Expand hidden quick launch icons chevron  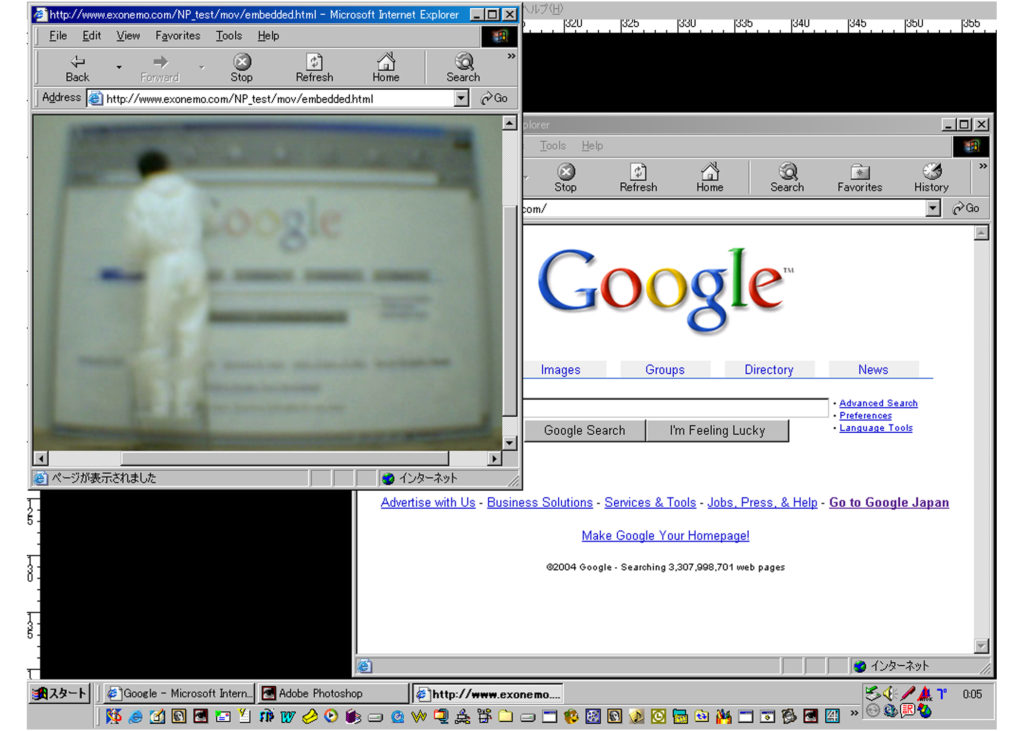pos(854,712)
